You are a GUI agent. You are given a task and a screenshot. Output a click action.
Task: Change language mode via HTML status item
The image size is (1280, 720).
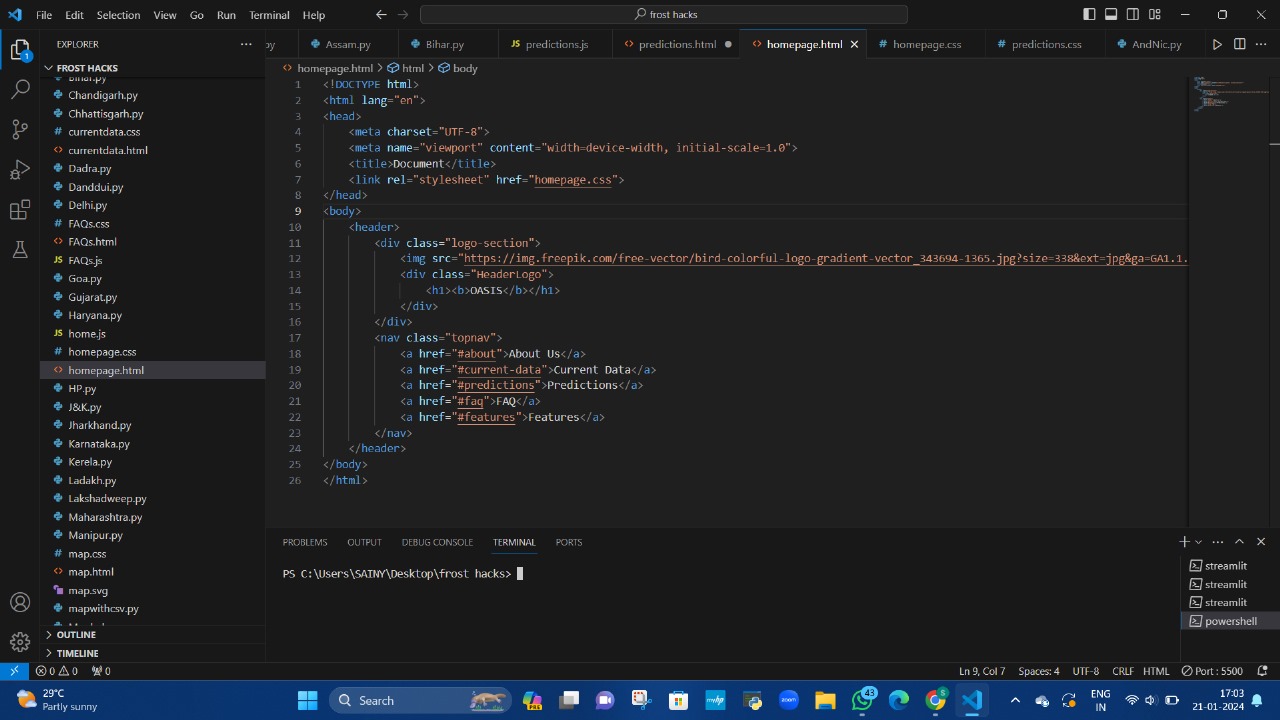pos(1156,671)
